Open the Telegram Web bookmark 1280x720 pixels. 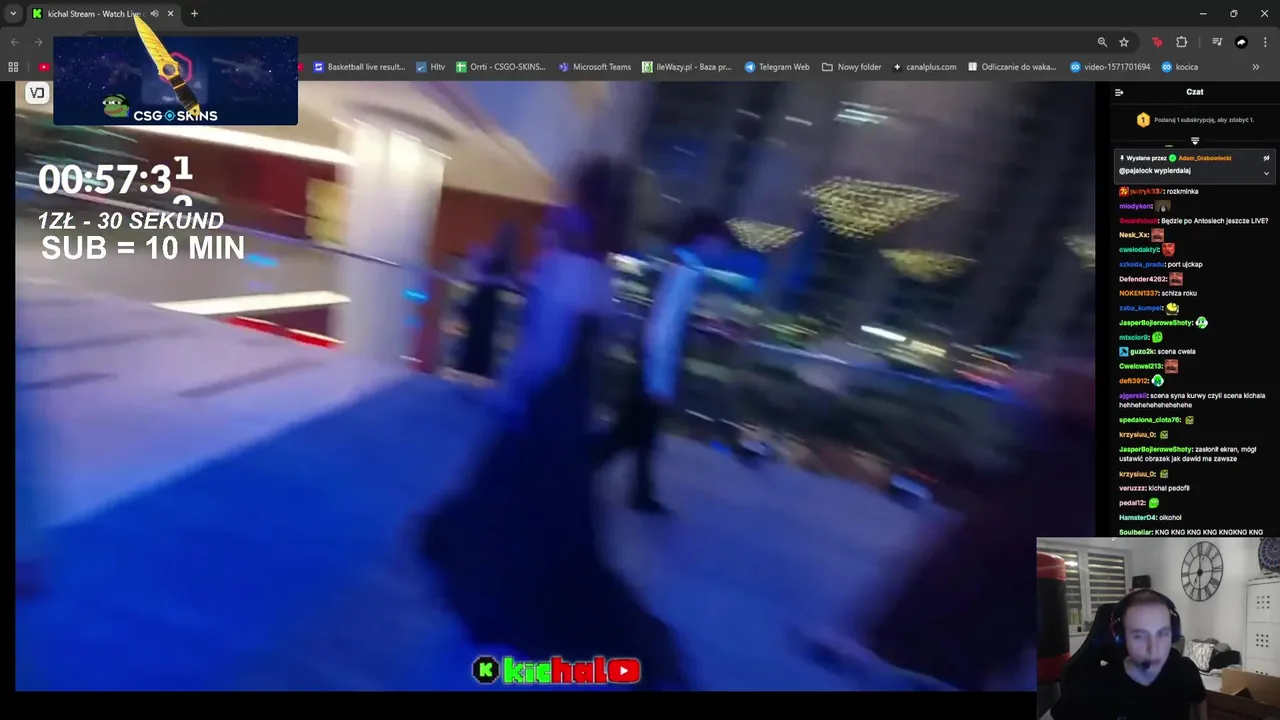click(777, 67)
